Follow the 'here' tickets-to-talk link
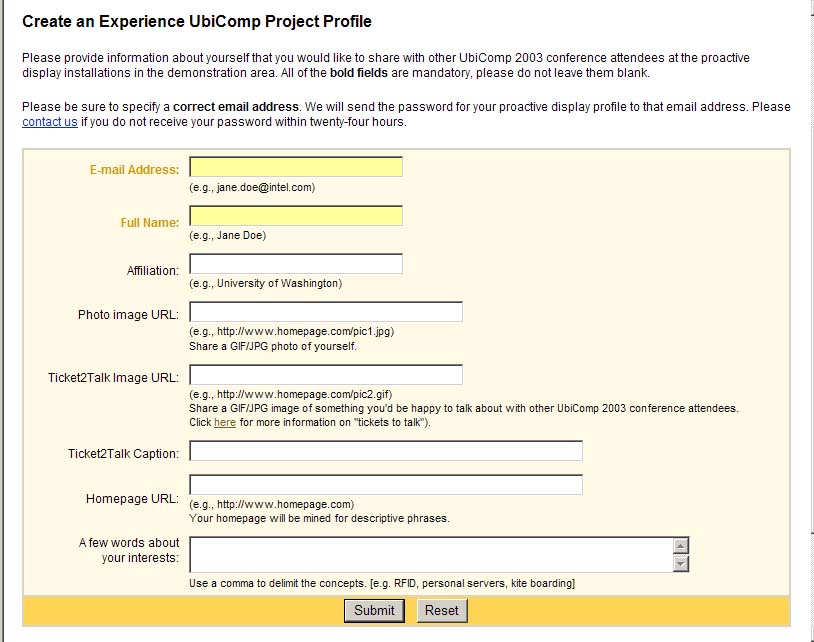Viewport: 814px width, 642px height. 225,422
